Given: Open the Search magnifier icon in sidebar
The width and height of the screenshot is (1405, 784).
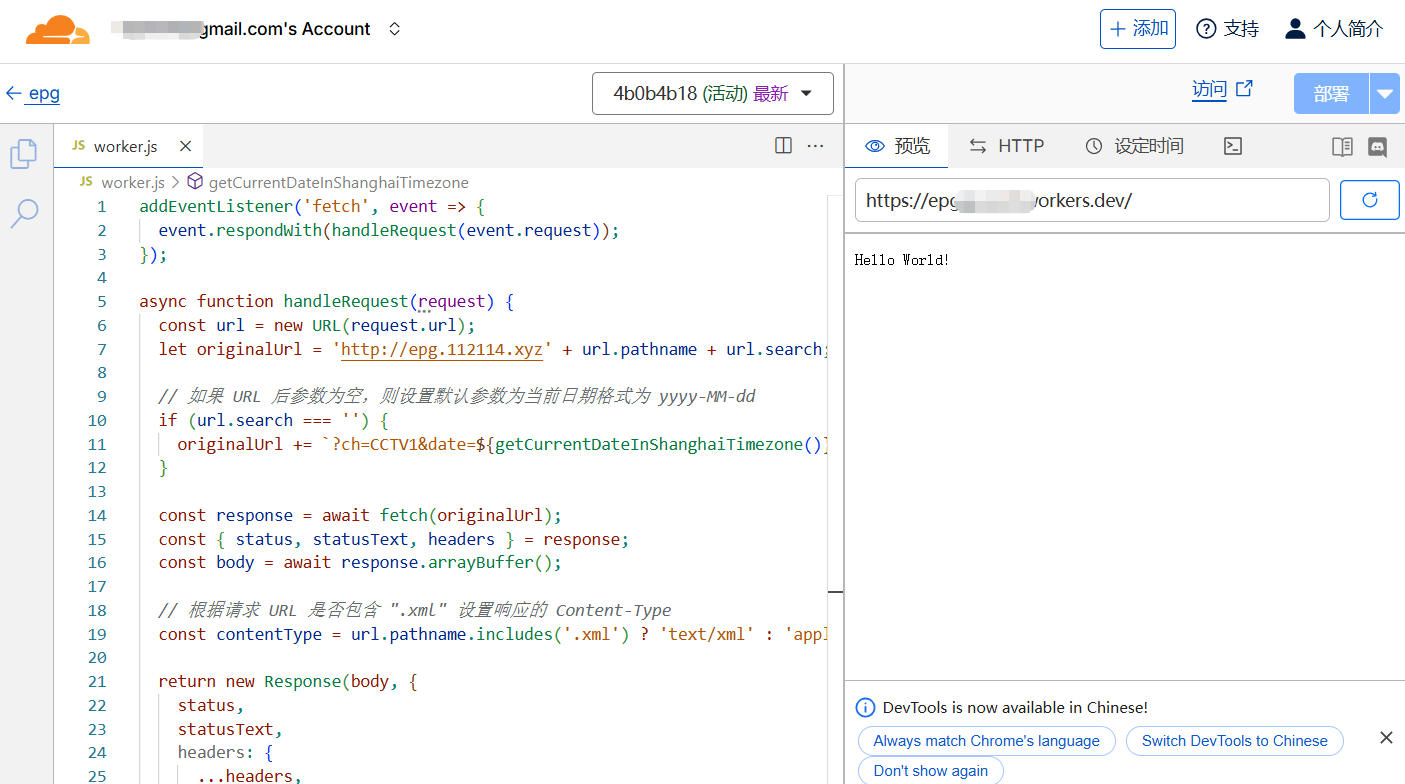Looking at the screenshot, I should tap(24, 212).
